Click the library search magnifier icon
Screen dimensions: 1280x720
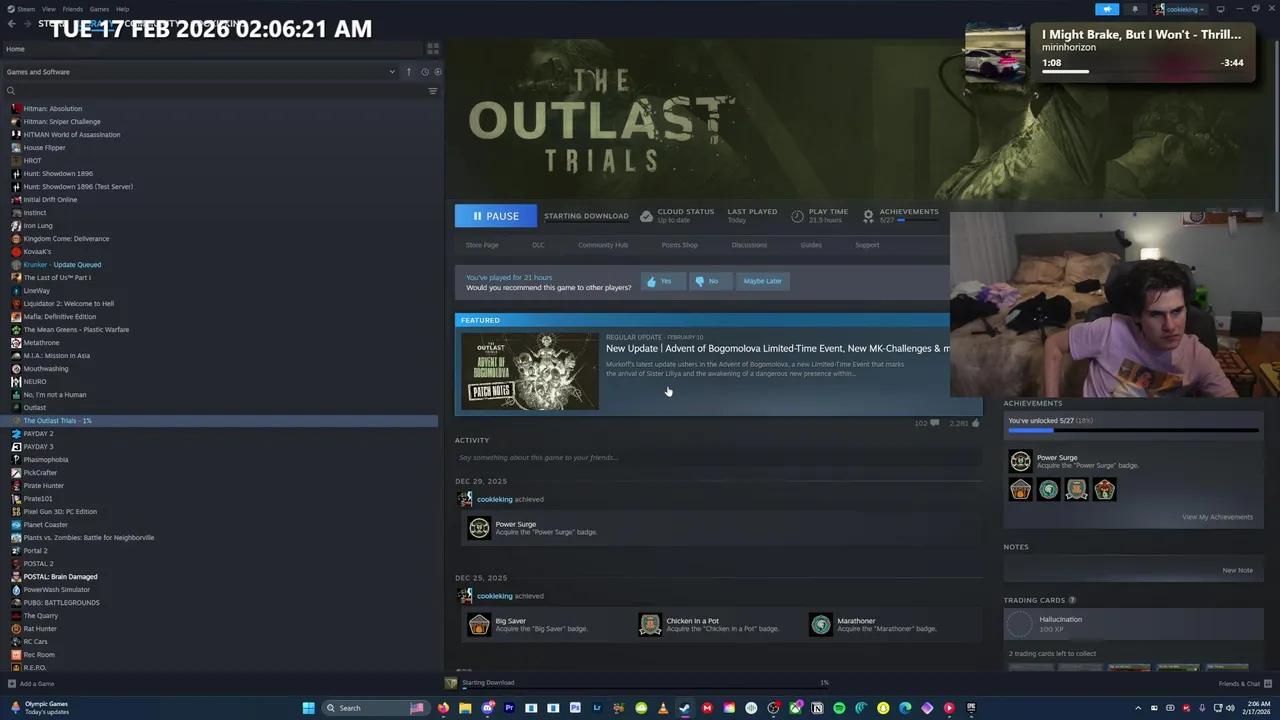[x=11, y=91]
